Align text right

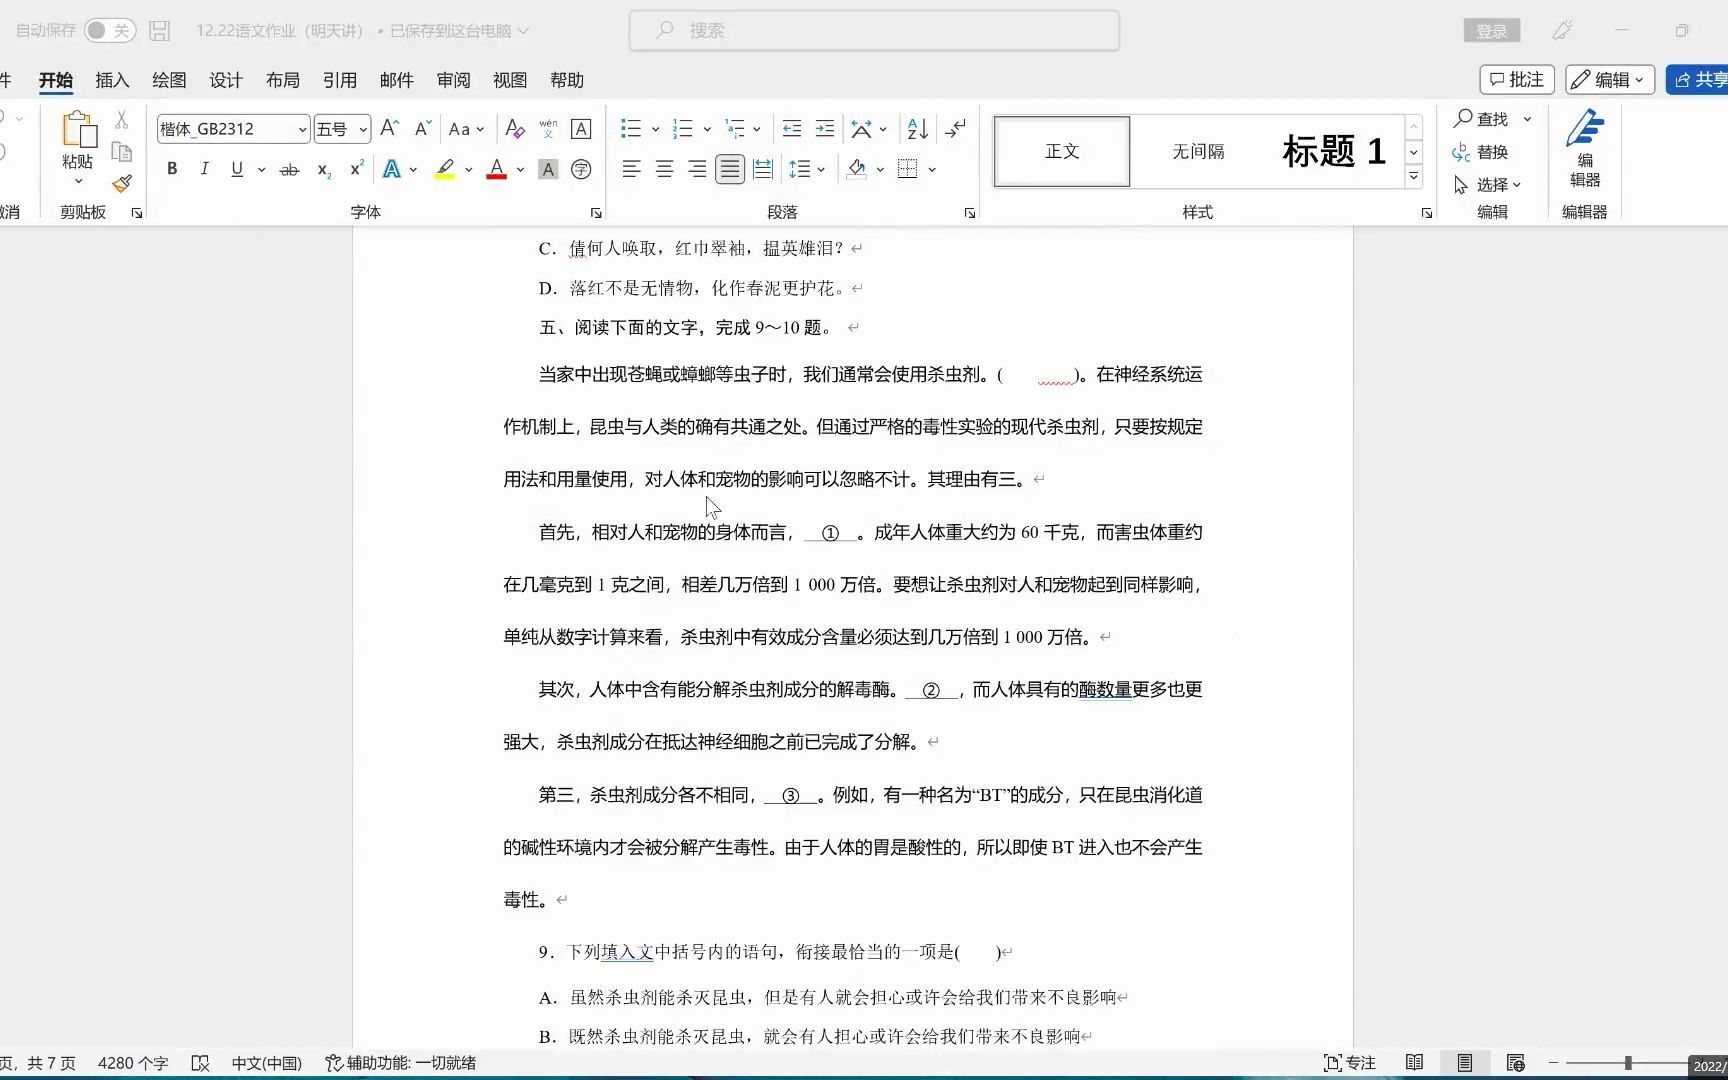(x=697, y=169)
